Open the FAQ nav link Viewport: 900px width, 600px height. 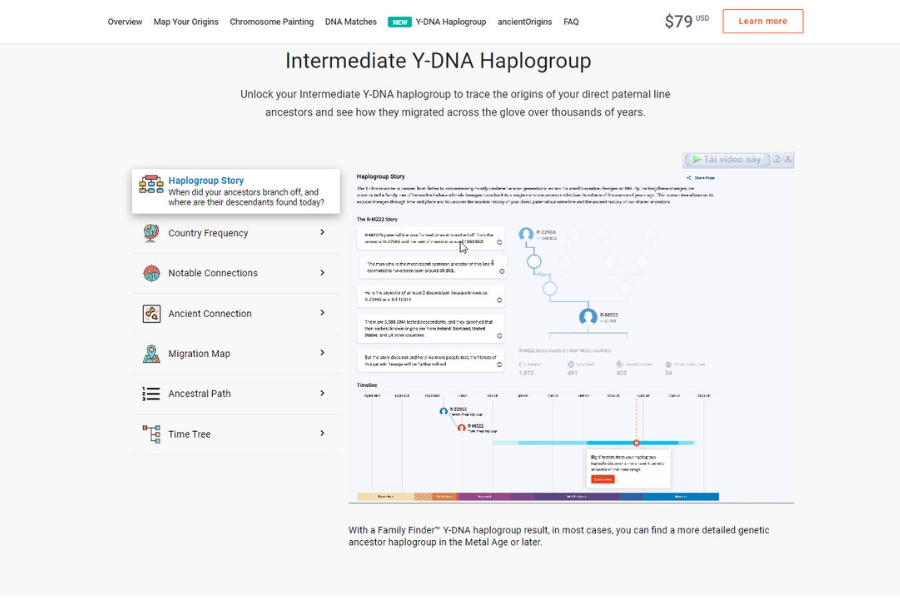coord(571,22)
